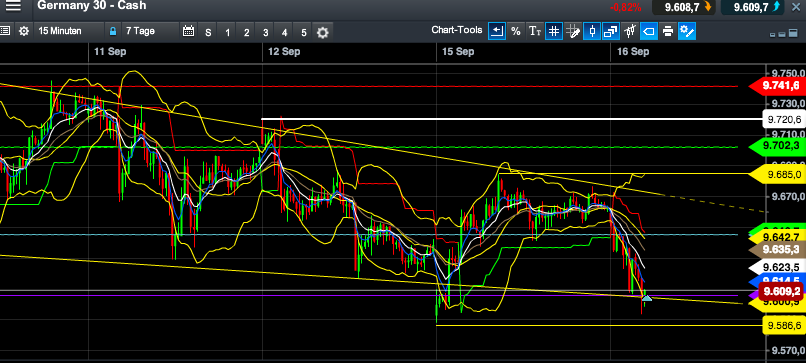Viewport: 806px width, 363px height.
Task: Toggle the overlapping windows tool
Action: pyautogui.click(x=611, y=31)
